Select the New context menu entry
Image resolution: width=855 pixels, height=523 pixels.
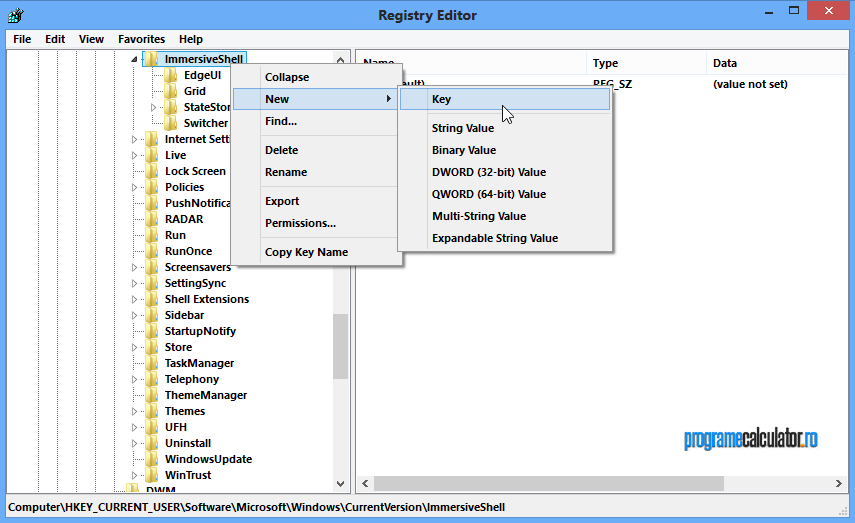pyautogui.click(x=316, y=99)
